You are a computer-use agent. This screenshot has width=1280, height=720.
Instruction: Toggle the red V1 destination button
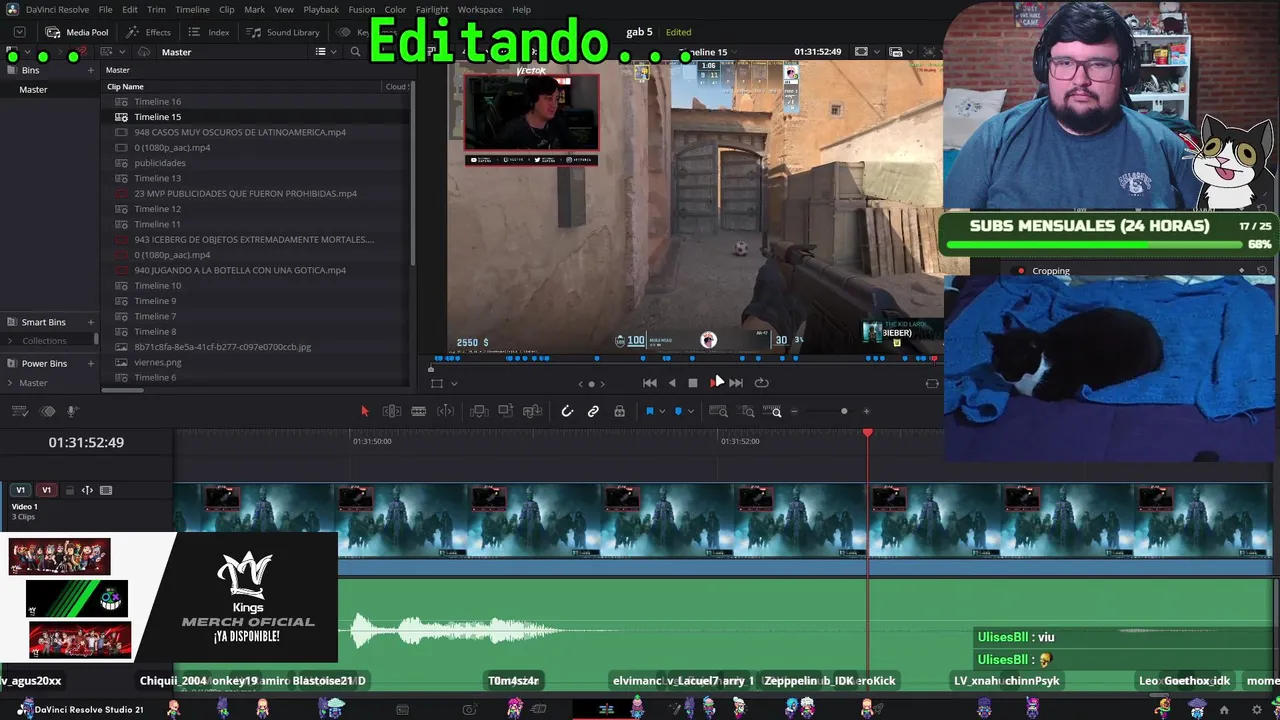point(46,490)
